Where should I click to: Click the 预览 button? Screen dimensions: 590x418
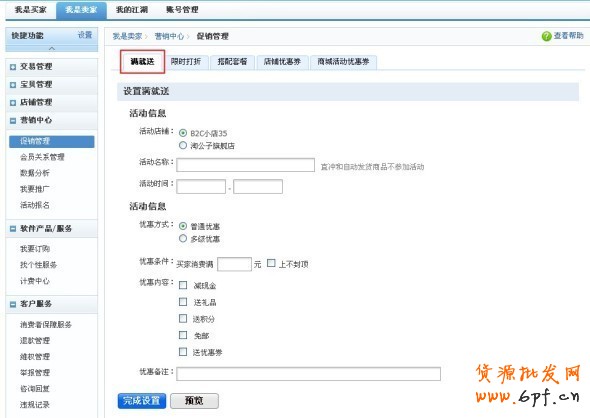click(x=194, y=401)
